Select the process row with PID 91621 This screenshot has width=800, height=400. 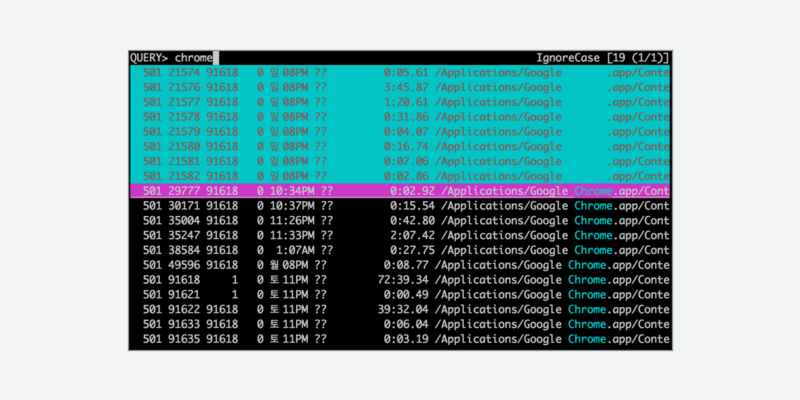[x=399, y=294]
